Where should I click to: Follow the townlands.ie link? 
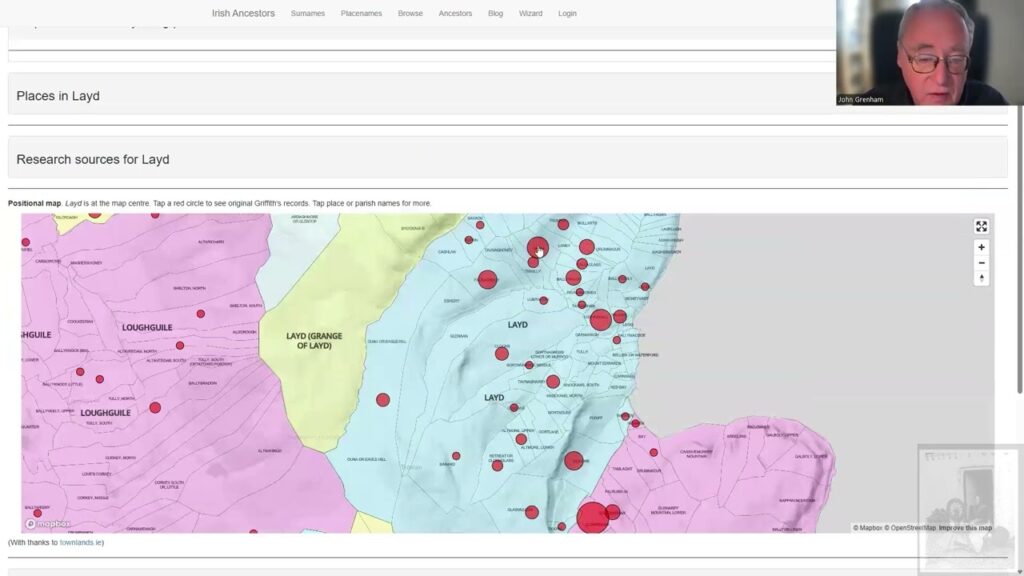tap(80, 542)
